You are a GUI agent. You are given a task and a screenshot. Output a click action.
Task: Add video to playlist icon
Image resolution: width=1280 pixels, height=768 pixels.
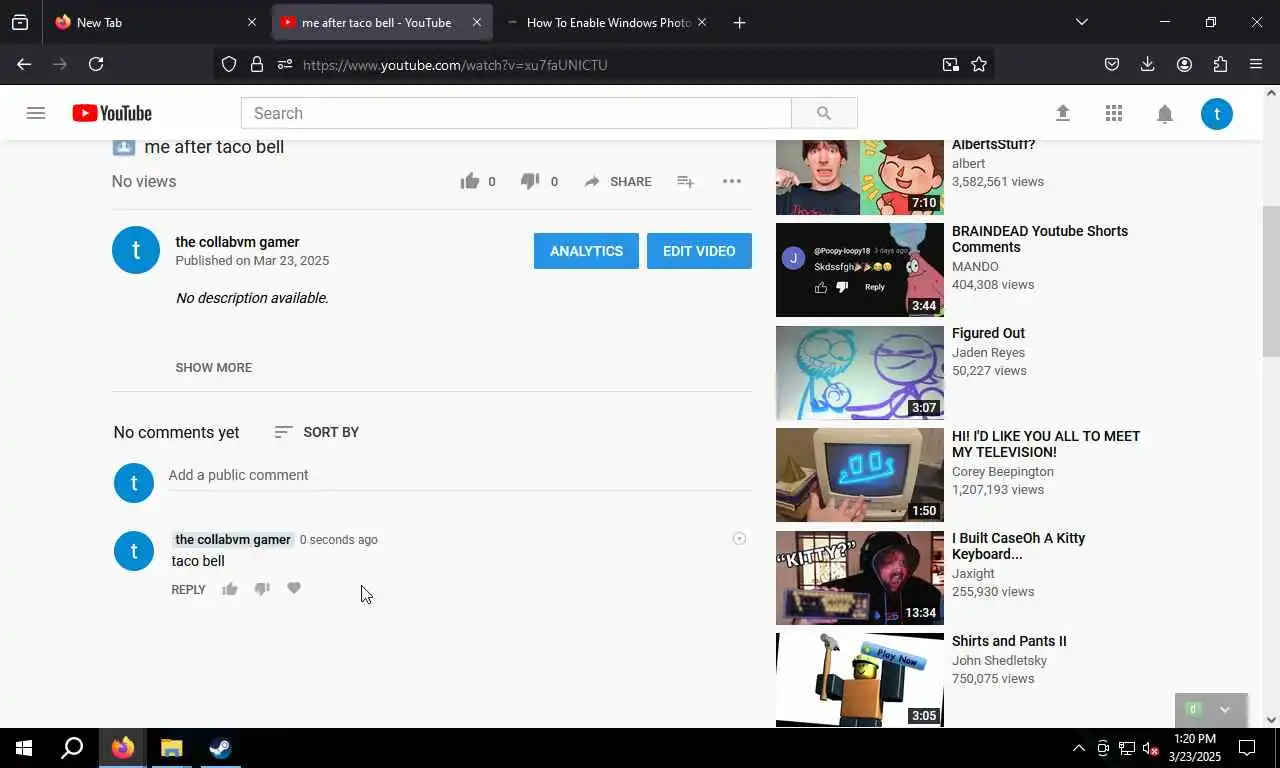(x=685, y=181)
